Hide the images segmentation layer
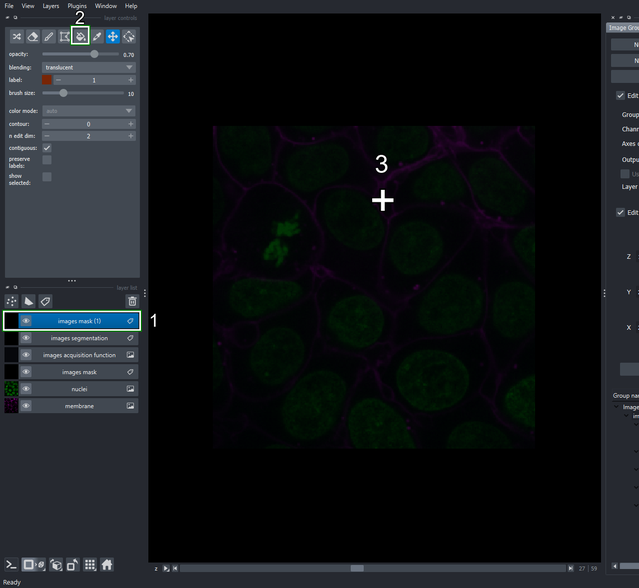The height and width of the screenshot is (588, 639). pyautogui.click(x=26, y=338)
